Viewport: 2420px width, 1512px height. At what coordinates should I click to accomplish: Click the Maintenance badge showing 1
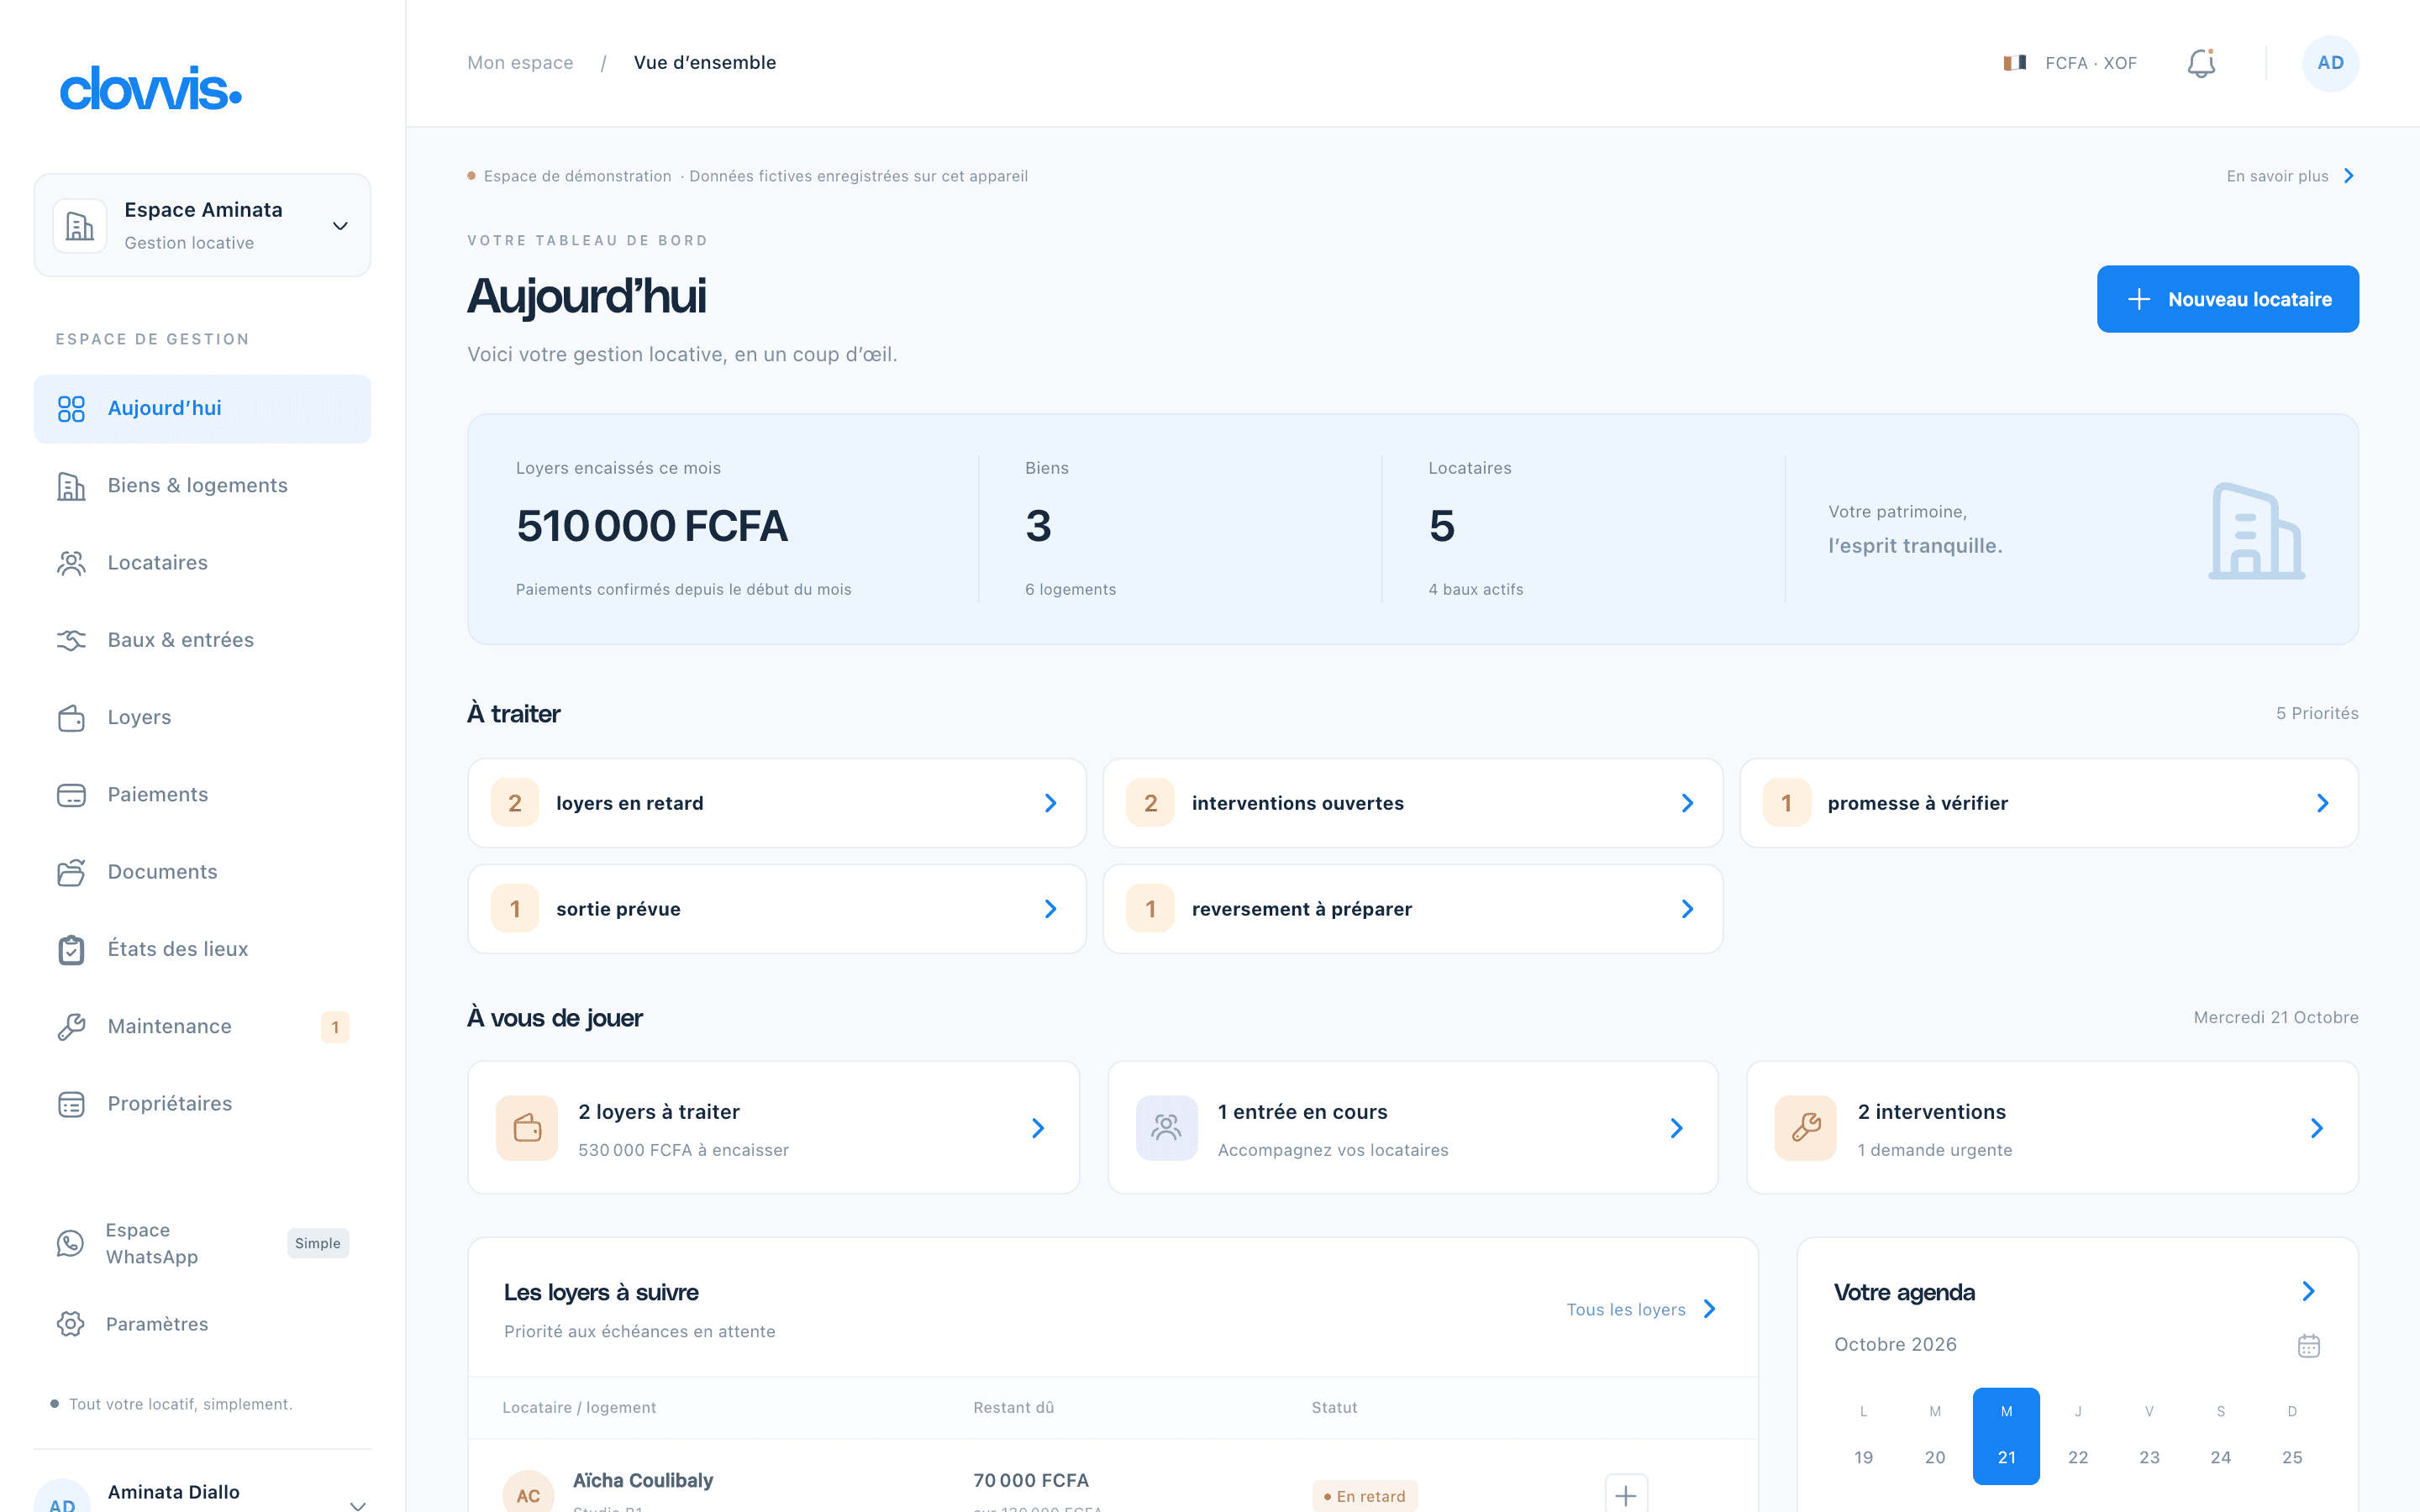(335, 1027)
